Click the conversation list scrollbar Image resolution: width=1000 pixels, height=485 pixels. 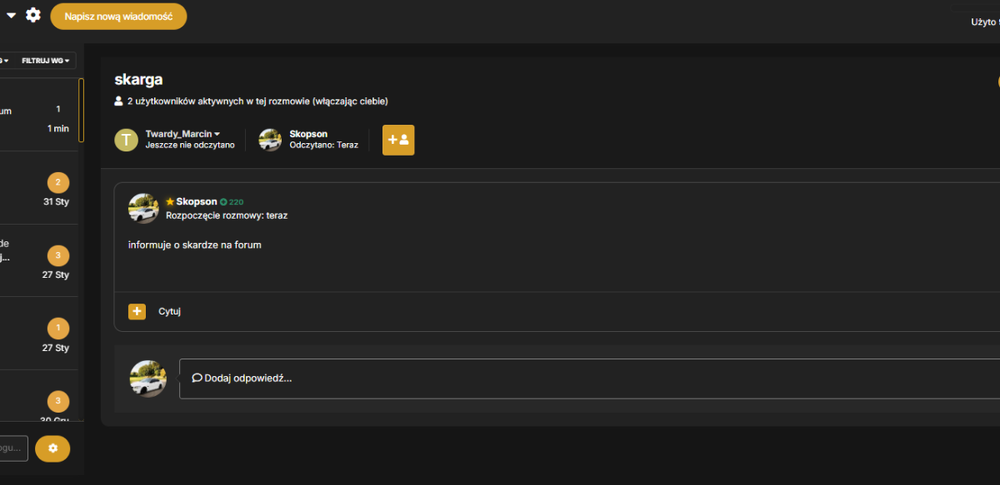(81, 110)
